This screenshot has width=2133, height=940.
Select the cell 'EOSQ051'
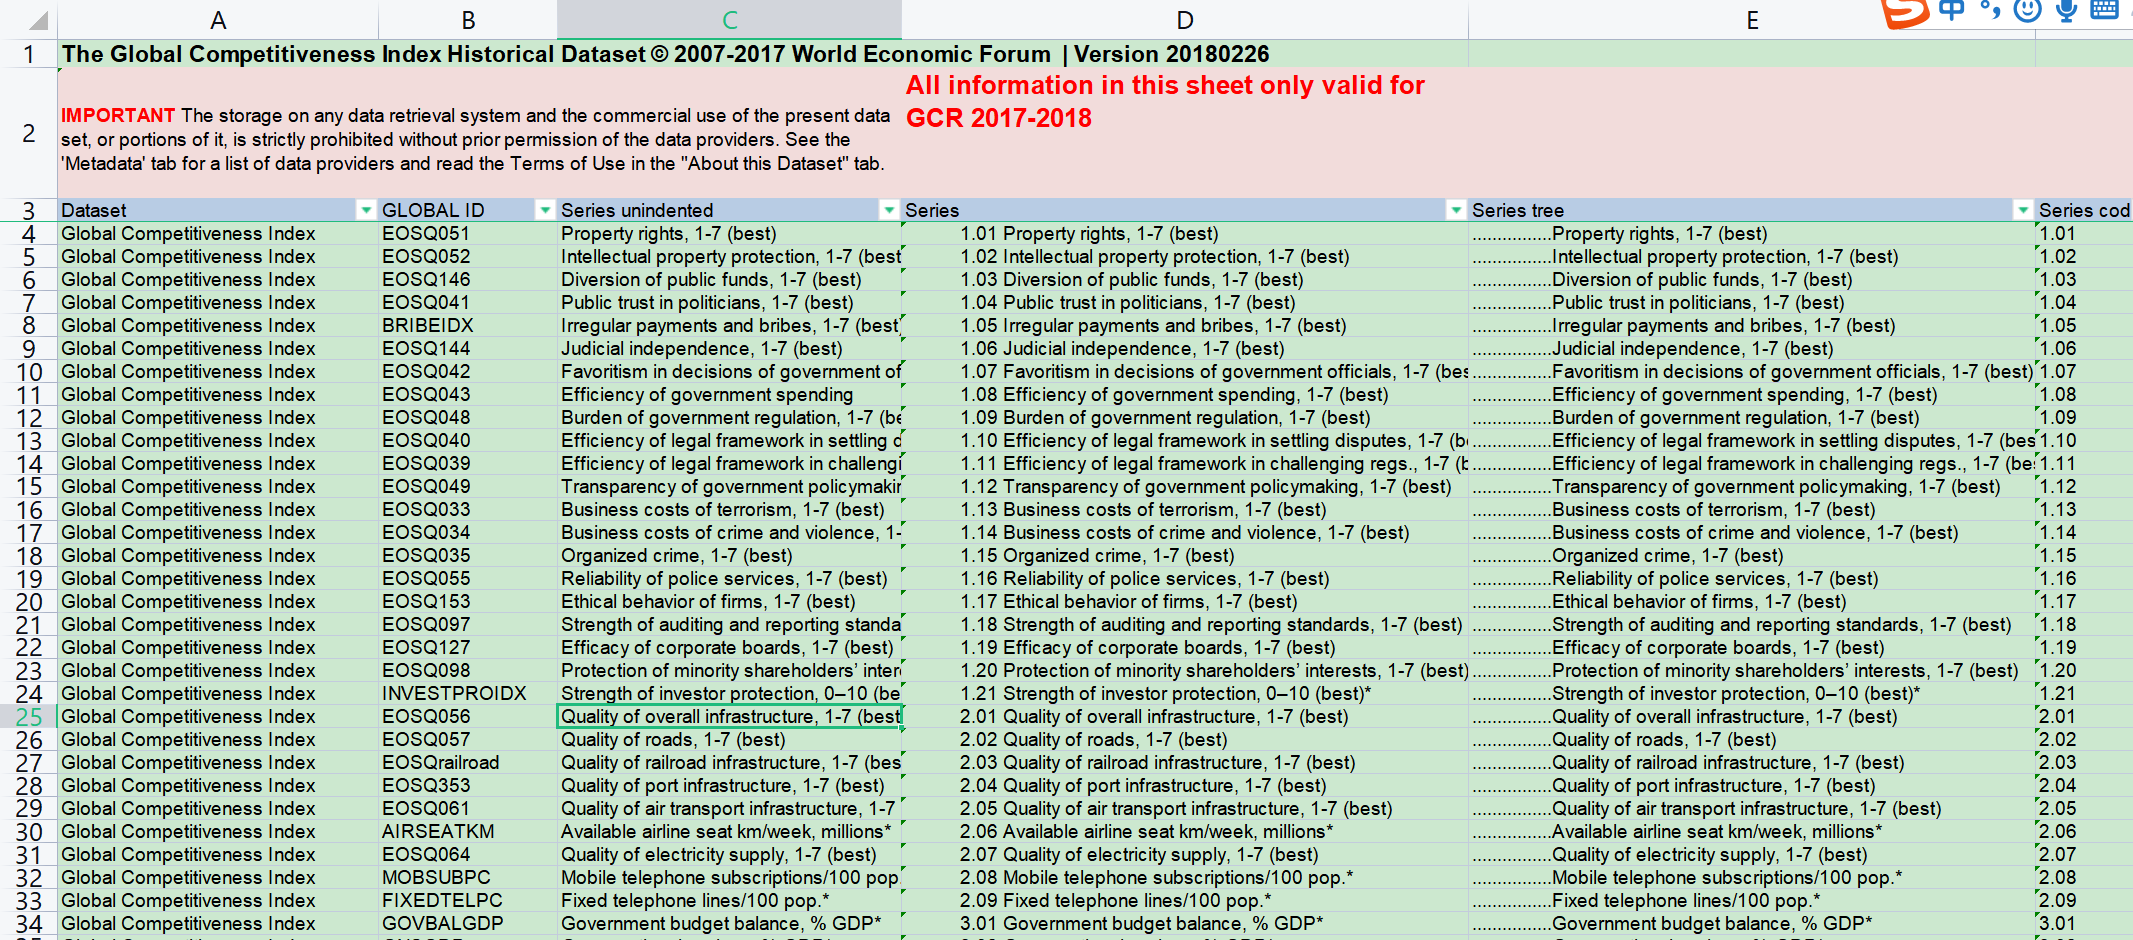pyautogui.click(x=468, y=233)
